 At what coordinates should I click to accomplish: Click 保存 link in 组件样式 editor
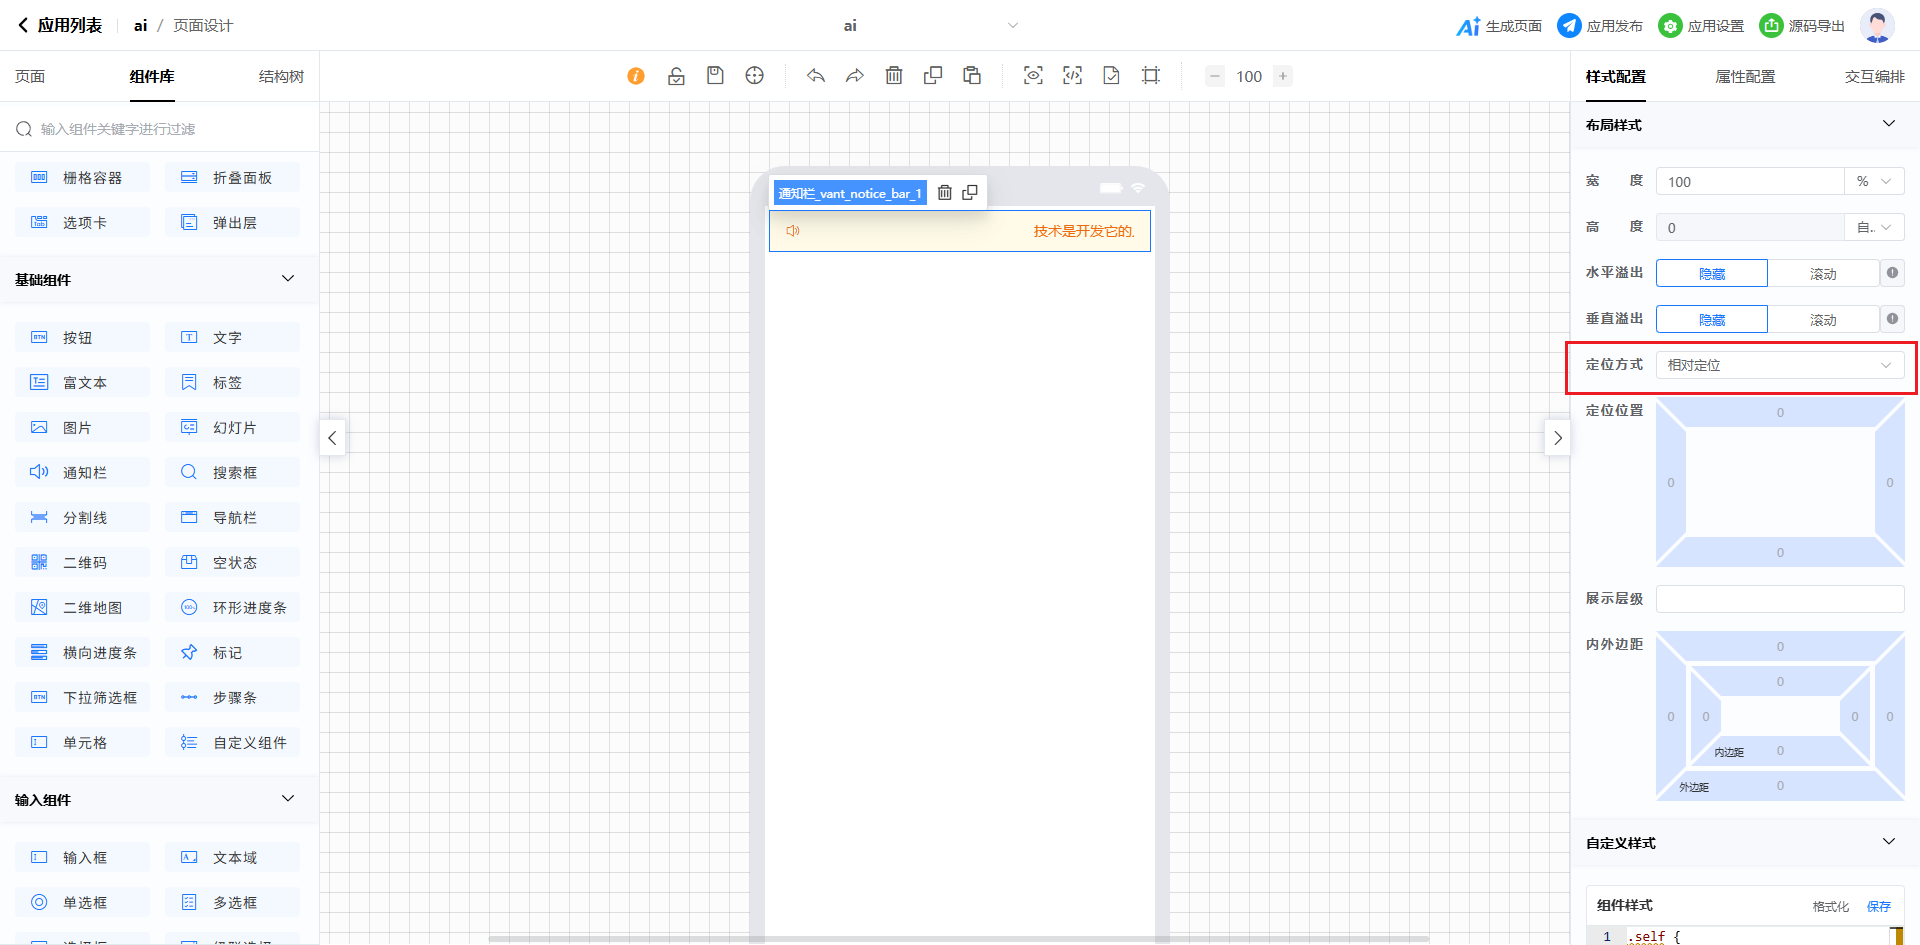(1878, 906)
